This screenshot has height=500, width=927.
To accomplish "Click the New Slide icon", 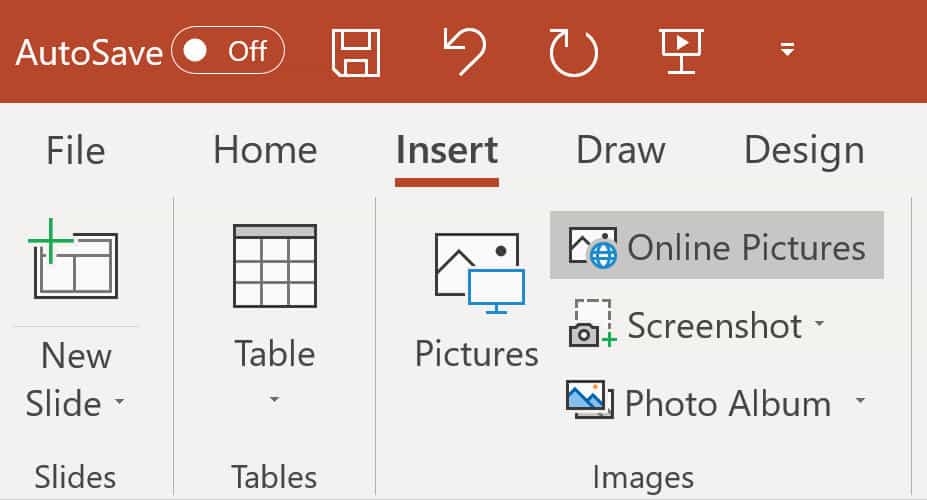I will [73, 259].
